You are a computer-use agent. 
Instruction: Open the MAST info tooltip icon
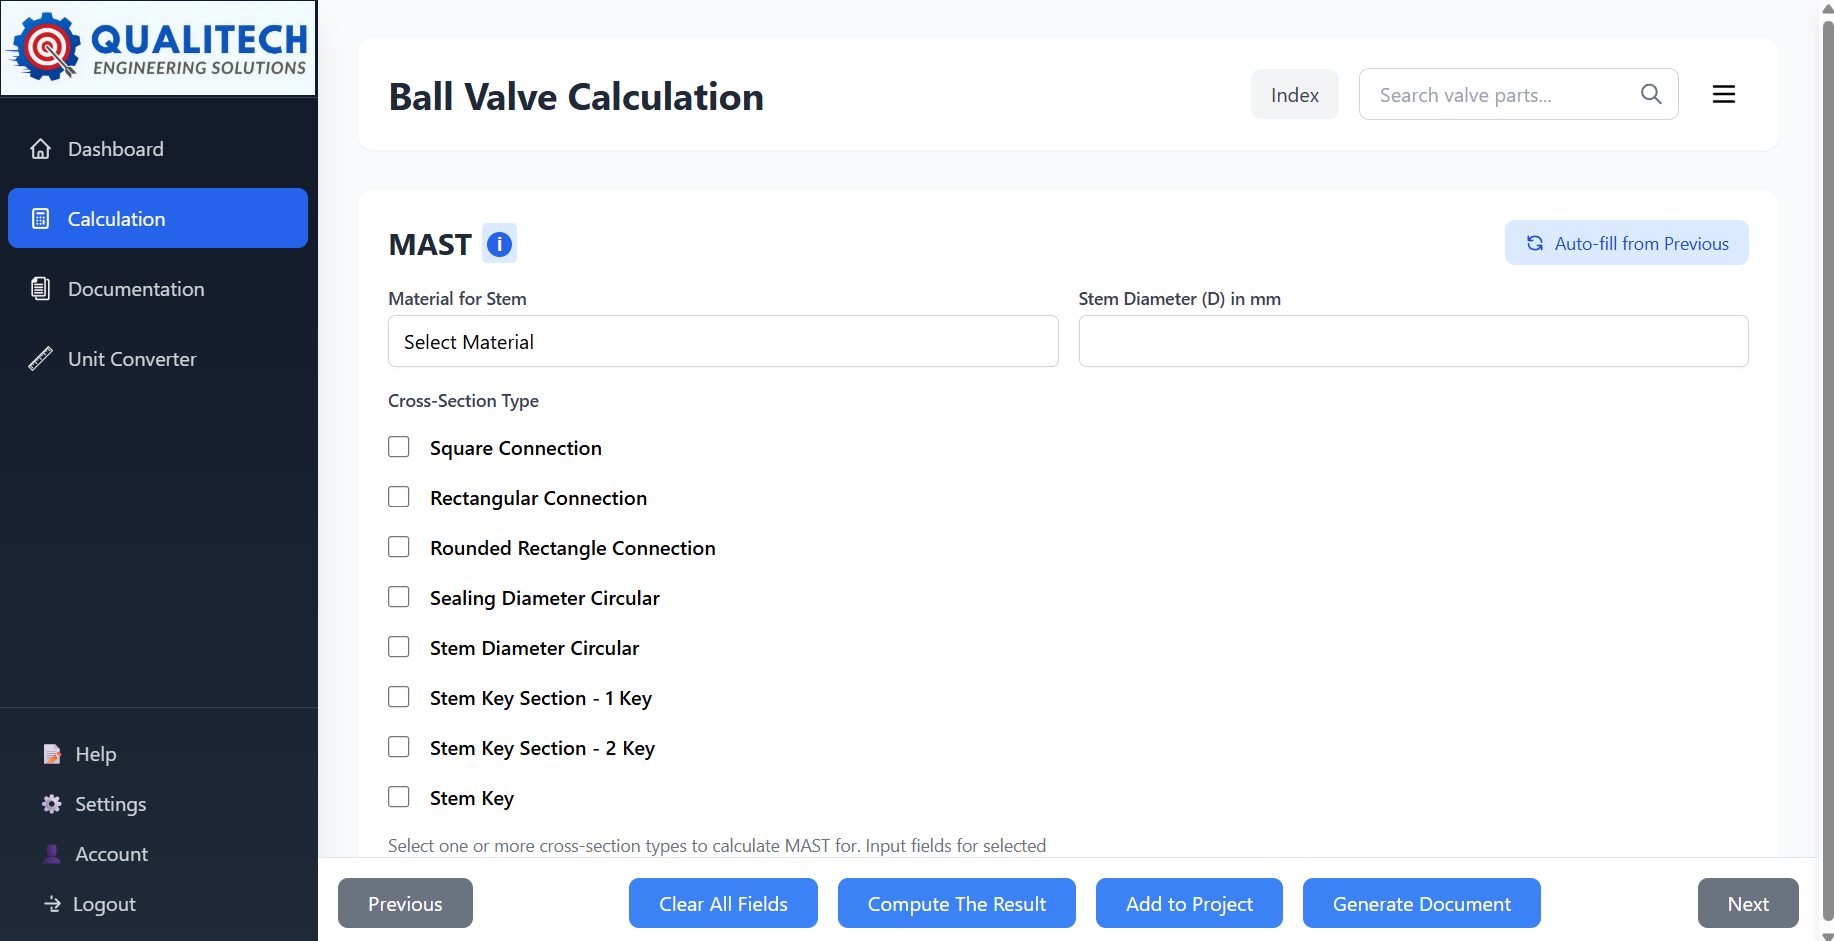[x=498, y=243]
